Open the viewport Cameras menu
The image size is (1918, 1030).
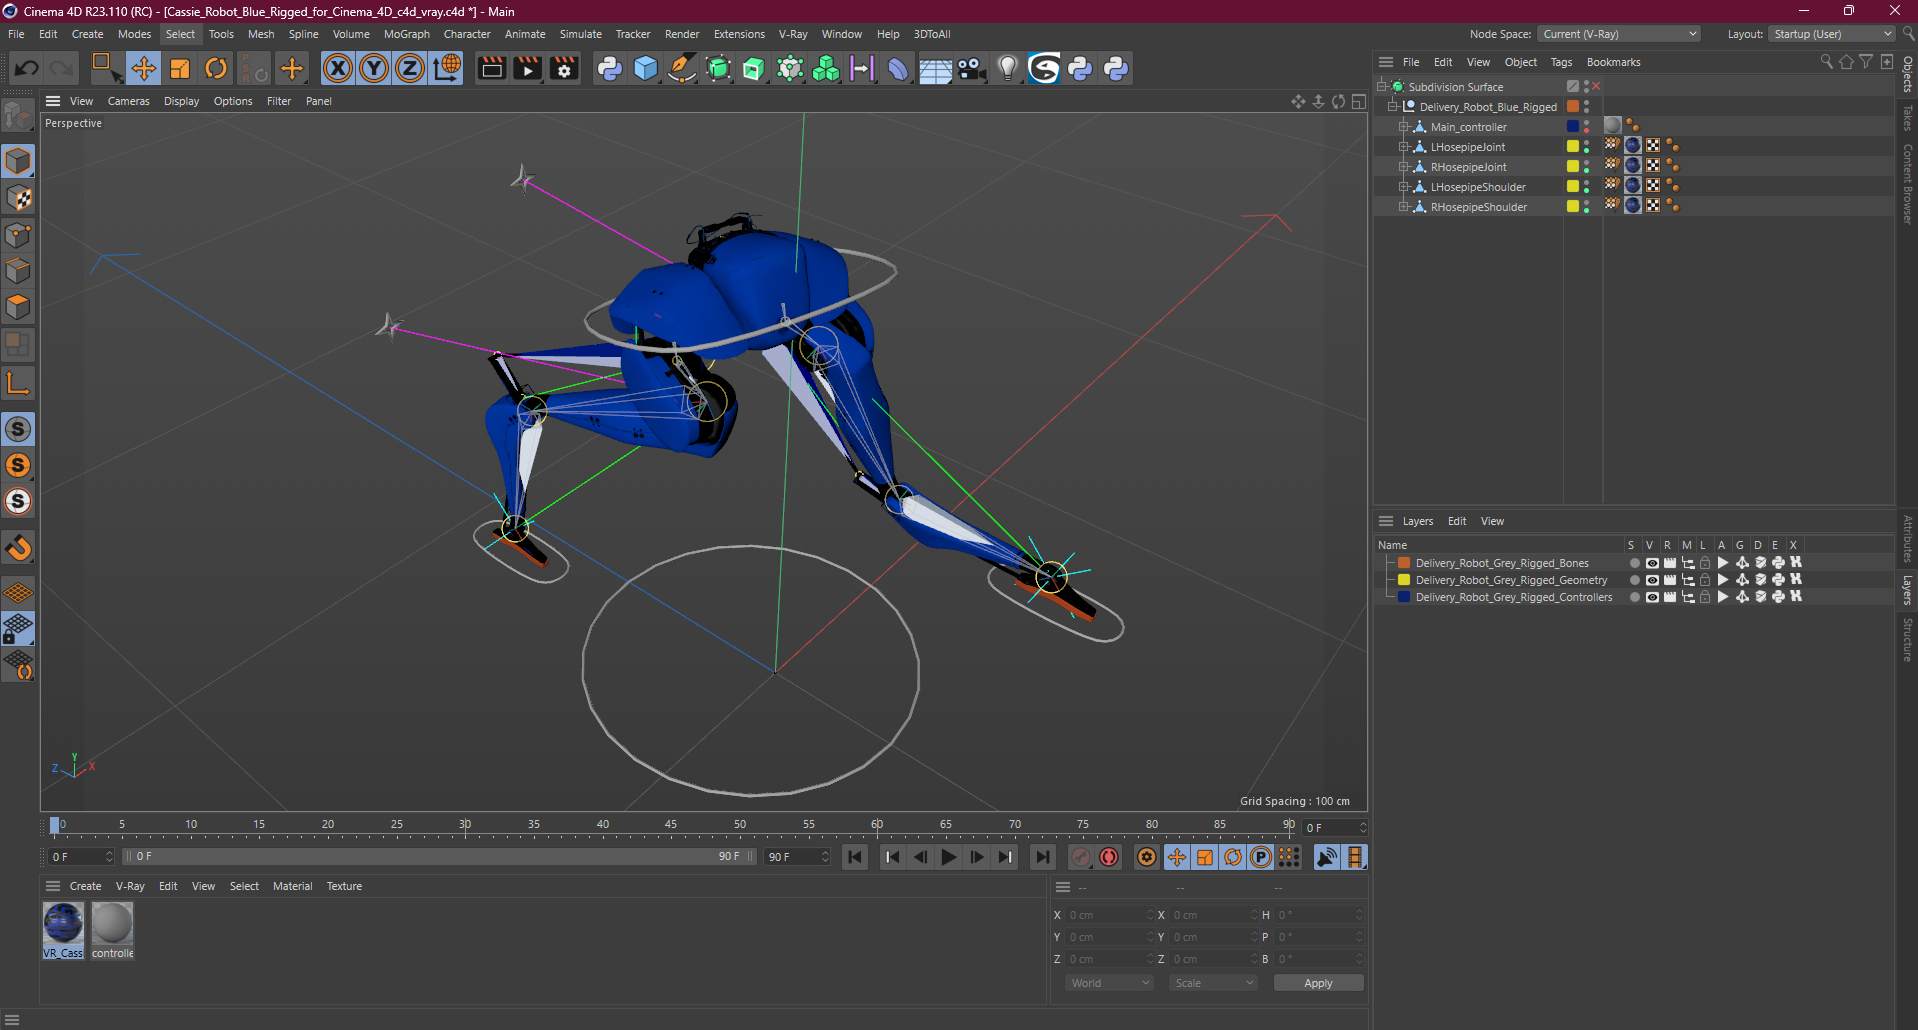[x=128, y=101]
